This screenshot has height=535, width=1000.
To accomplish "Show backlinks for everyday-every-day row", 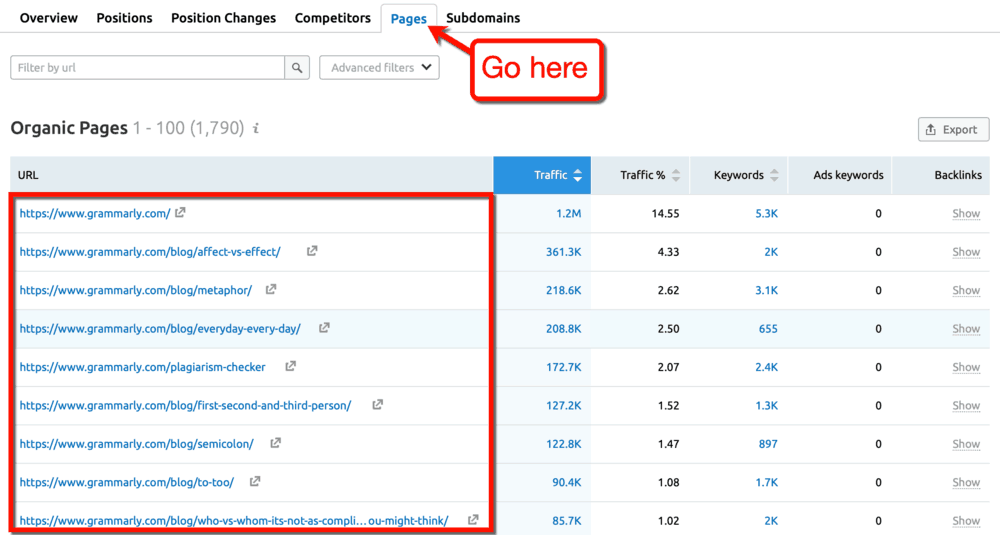I will coord(966,328).
